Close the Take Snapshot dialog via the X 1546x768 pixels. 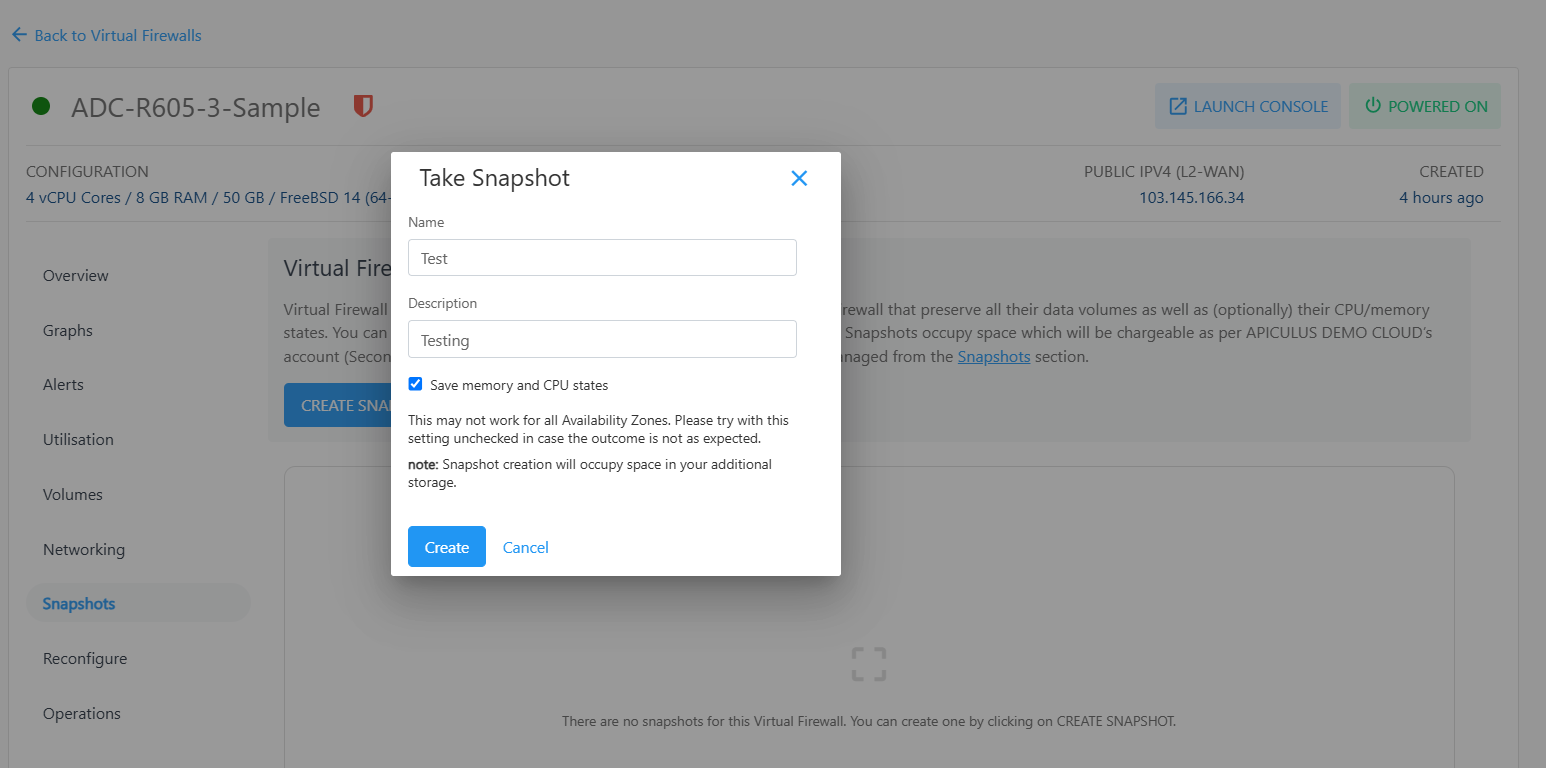coord(799,178)
